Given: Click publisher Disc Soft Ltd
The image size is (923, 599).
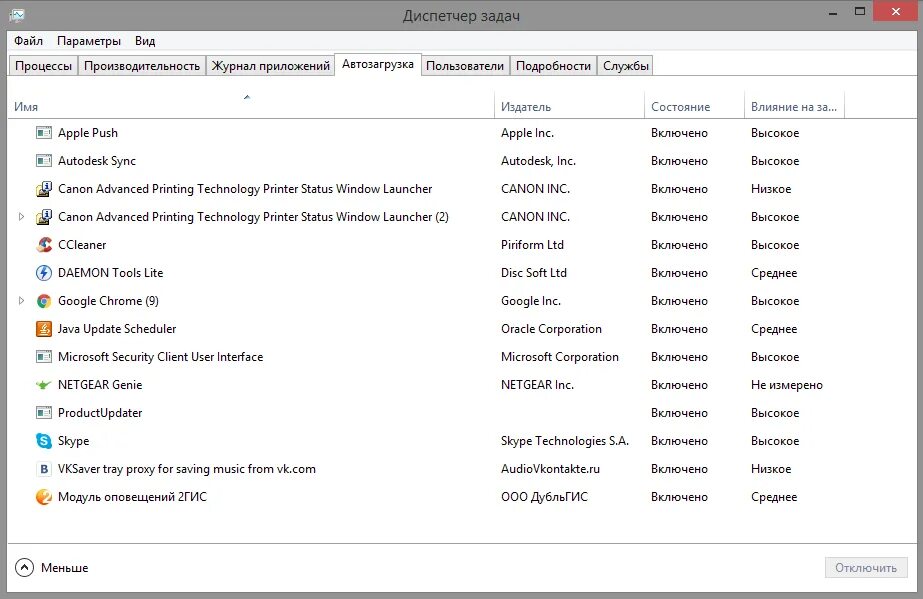Looking at the screenshot, I should tap(533, 272).
